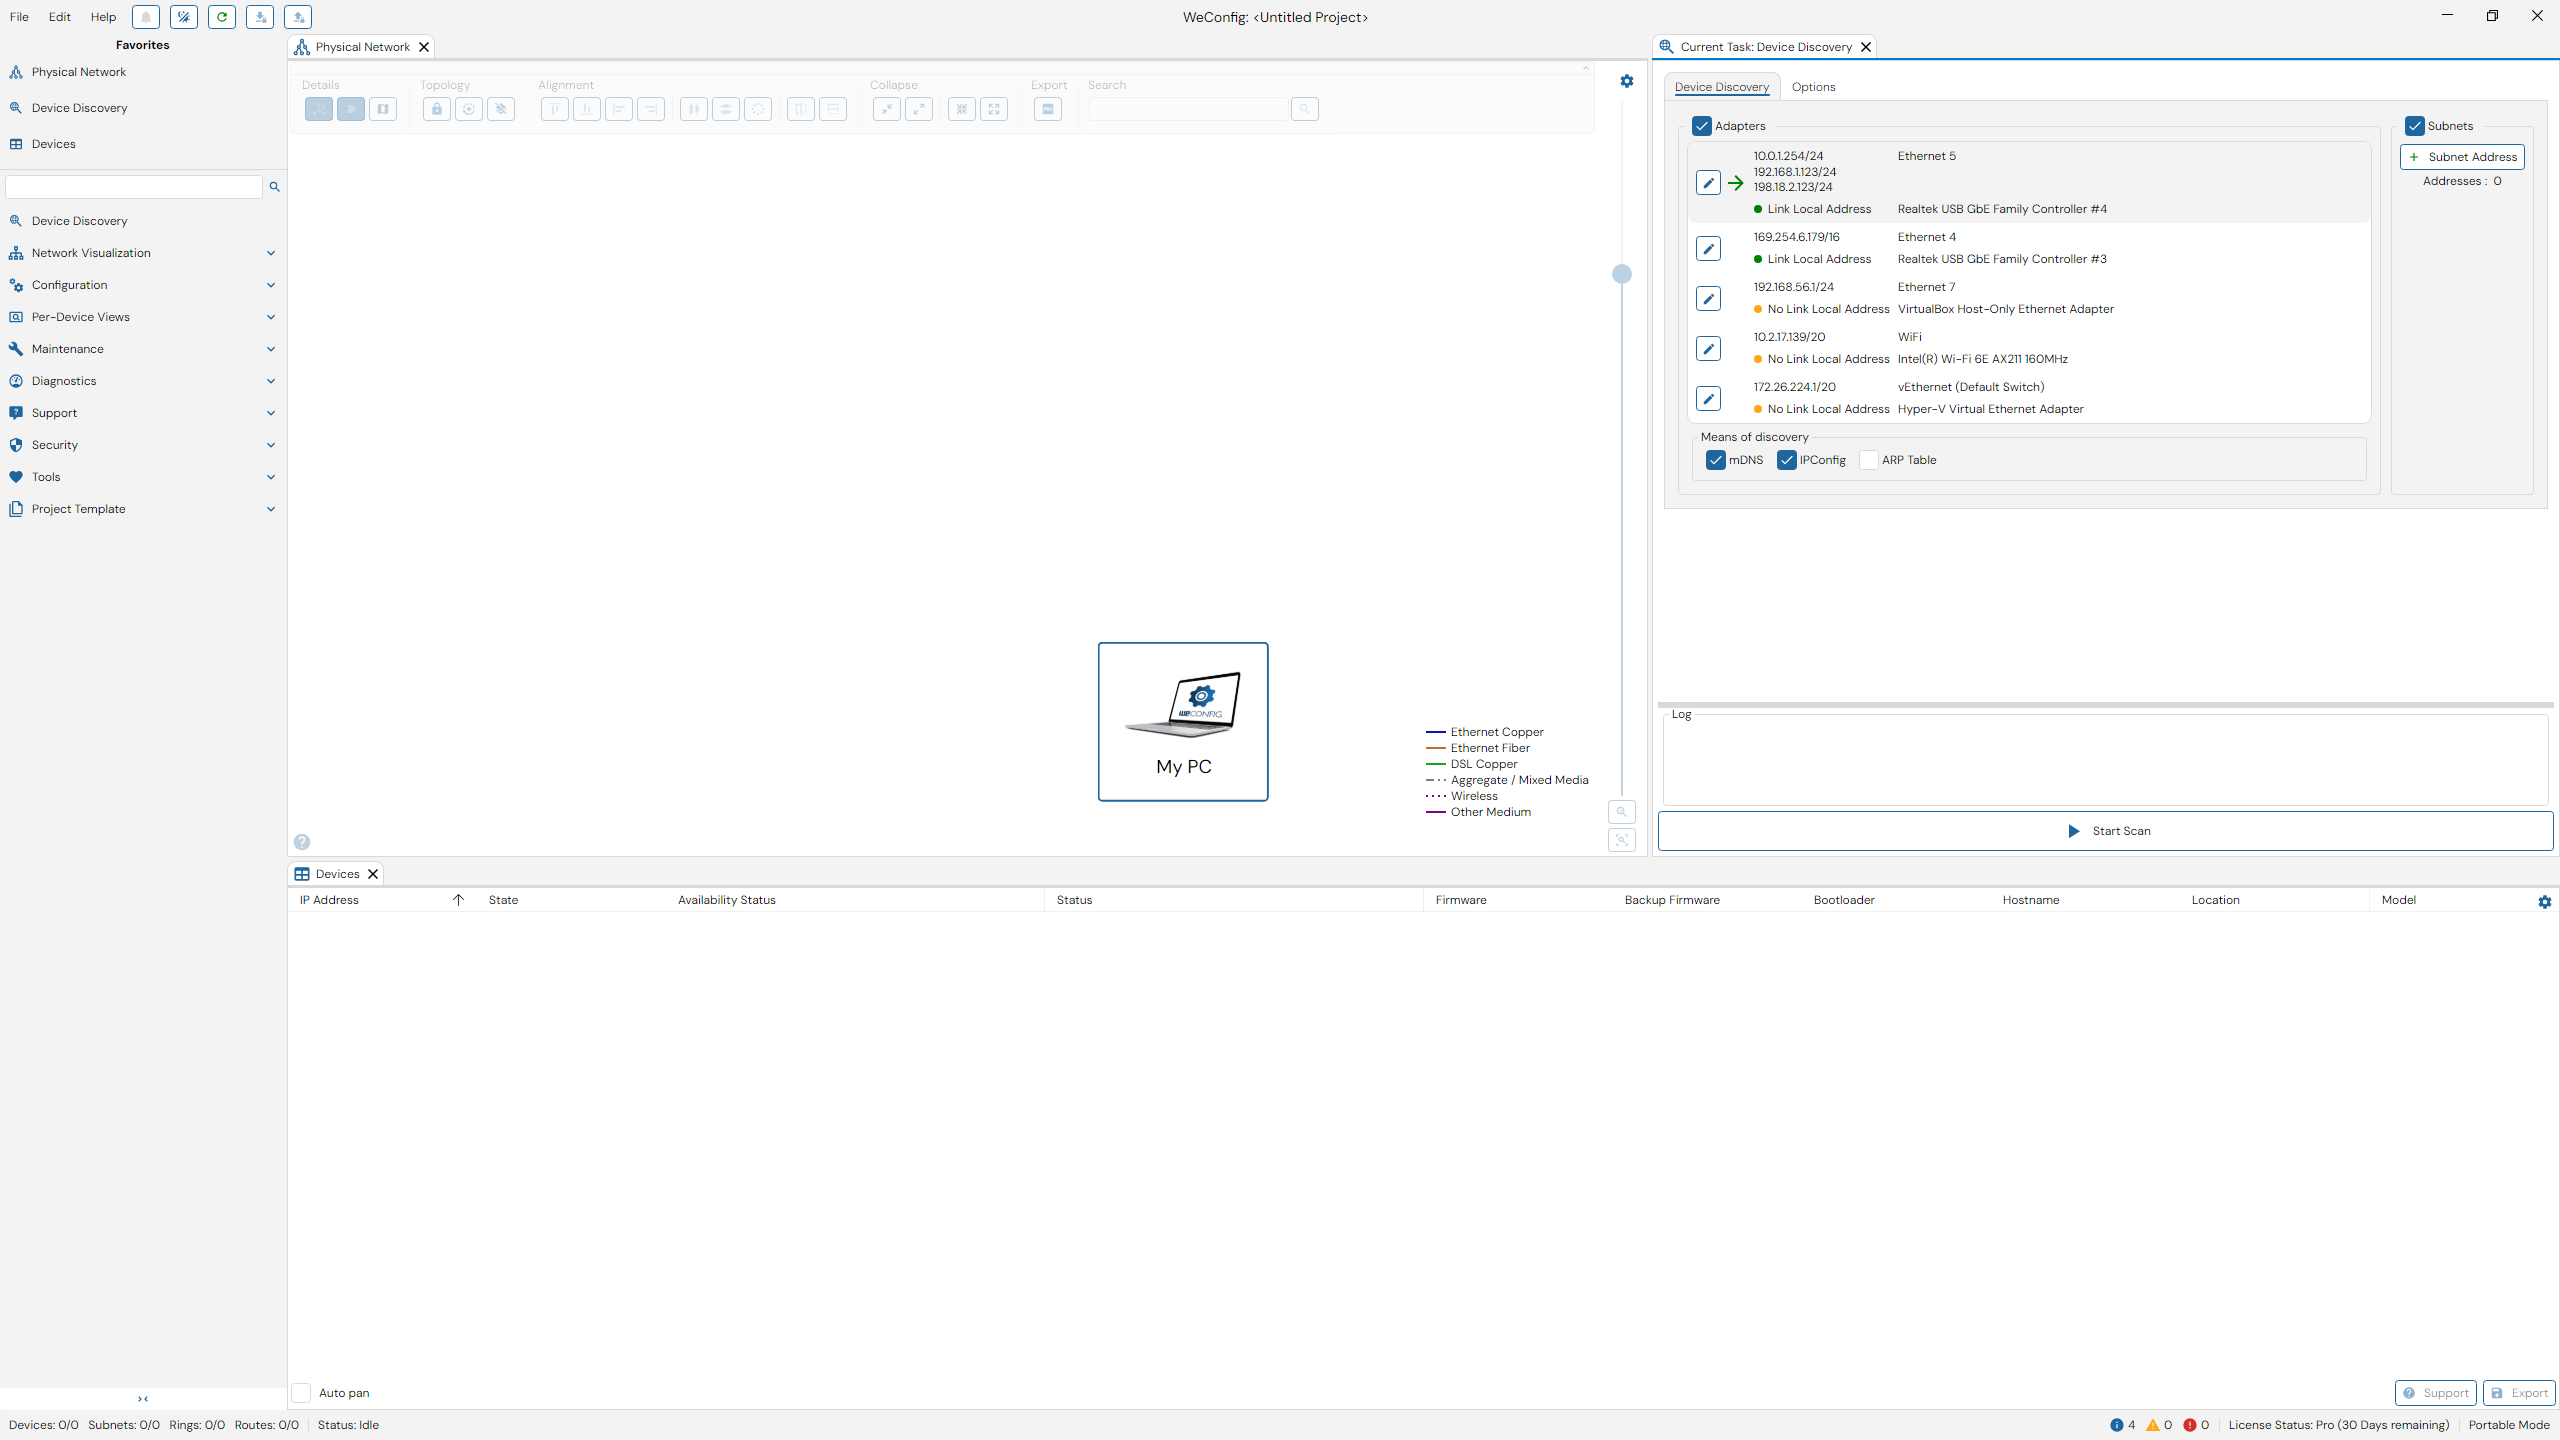This screenshot has width=2560, height=1440.
Task: Enable the ARP Table checkbox
Action: point(1869,460)
